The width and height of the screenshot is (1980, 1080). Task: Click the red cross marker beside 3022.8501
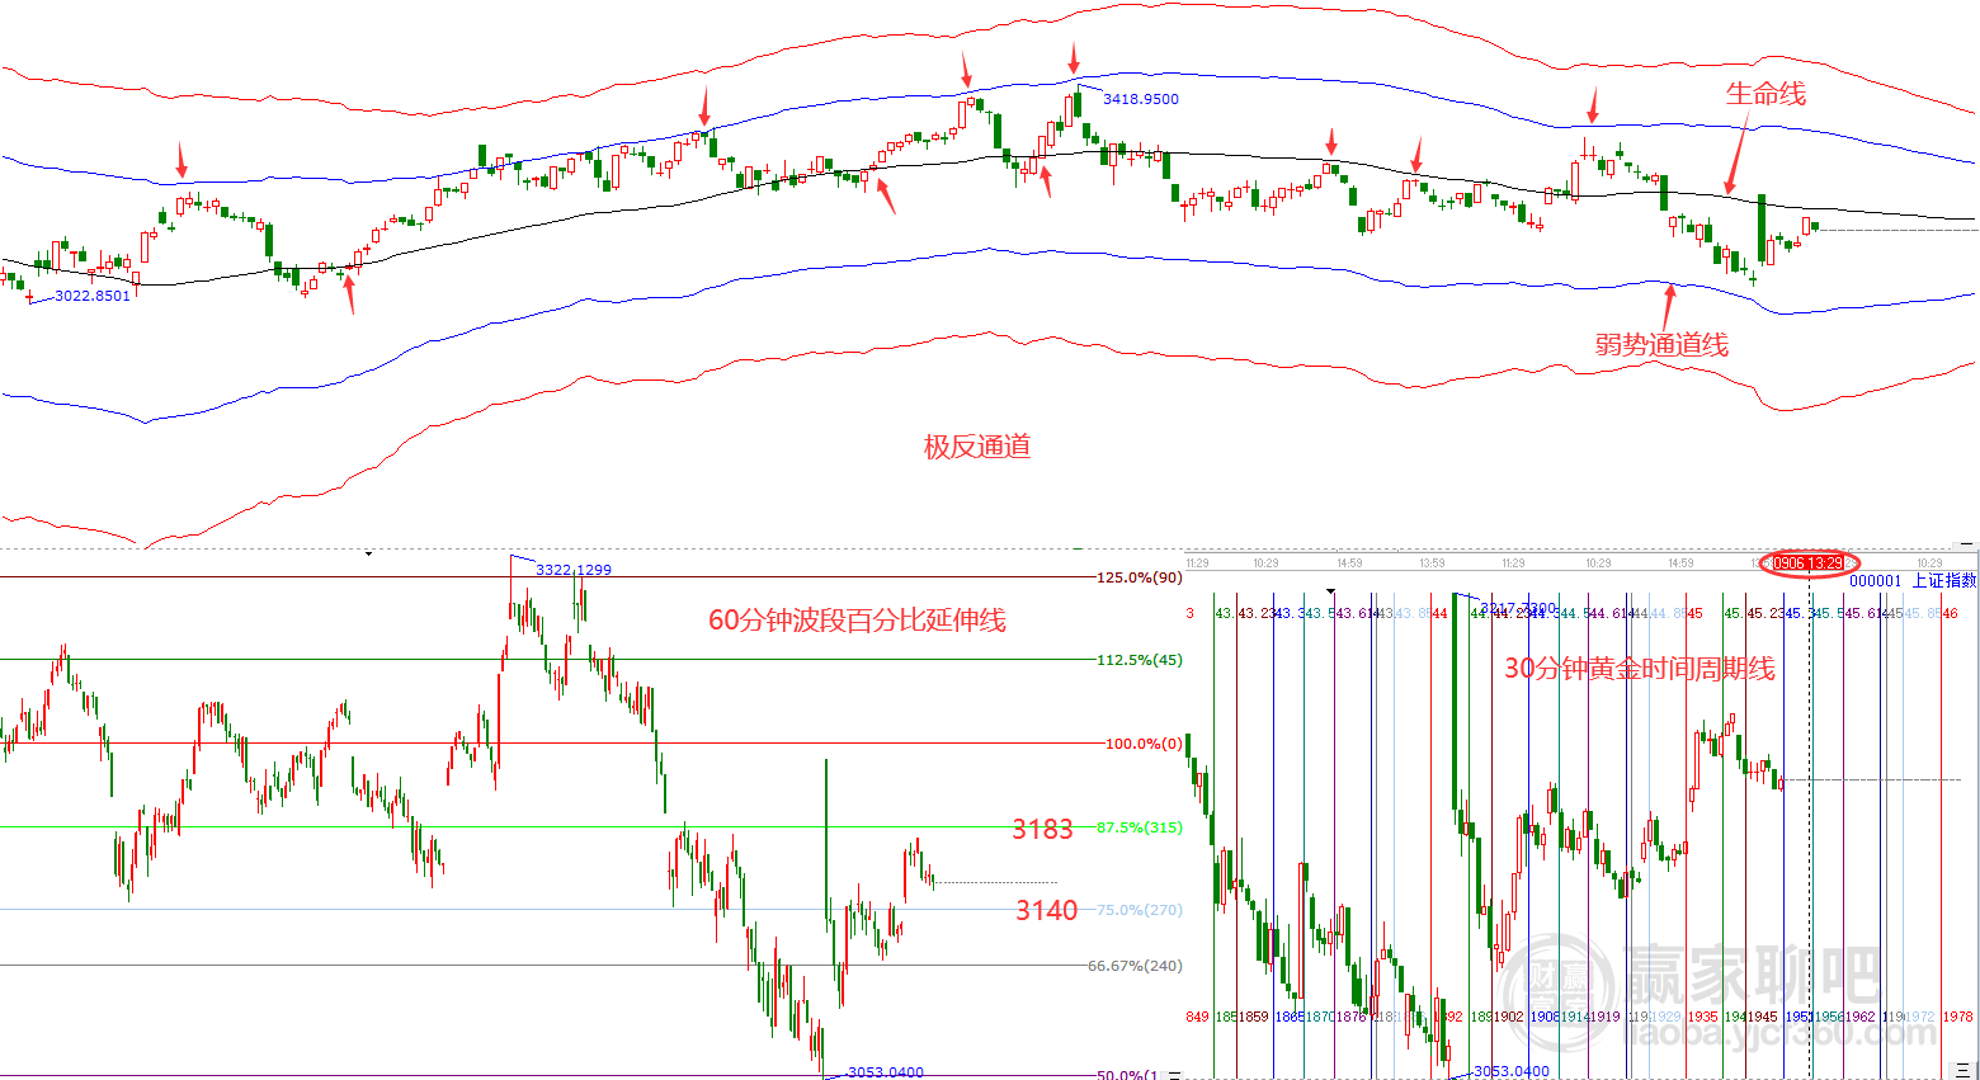(30, 296)
